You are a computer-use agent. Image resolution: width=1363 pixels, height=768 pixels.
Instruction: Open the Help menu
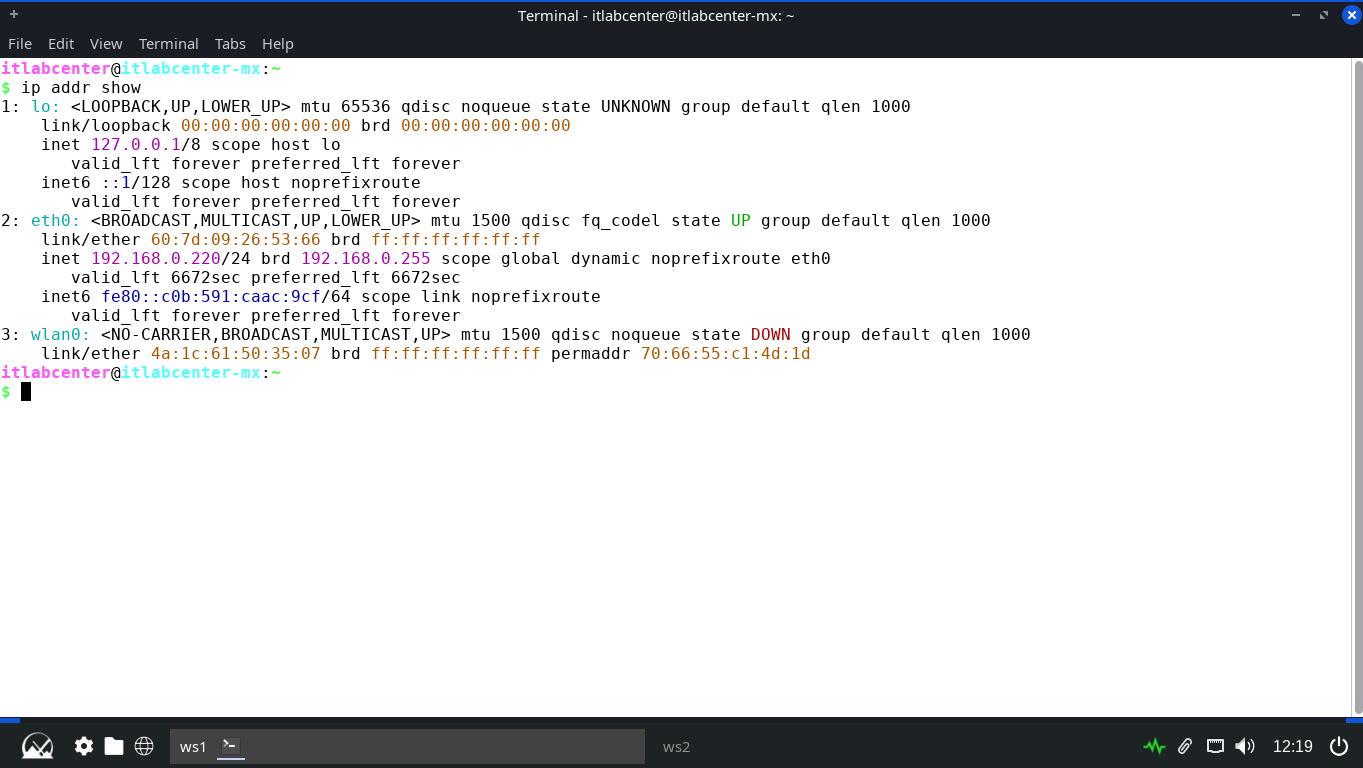278,44
